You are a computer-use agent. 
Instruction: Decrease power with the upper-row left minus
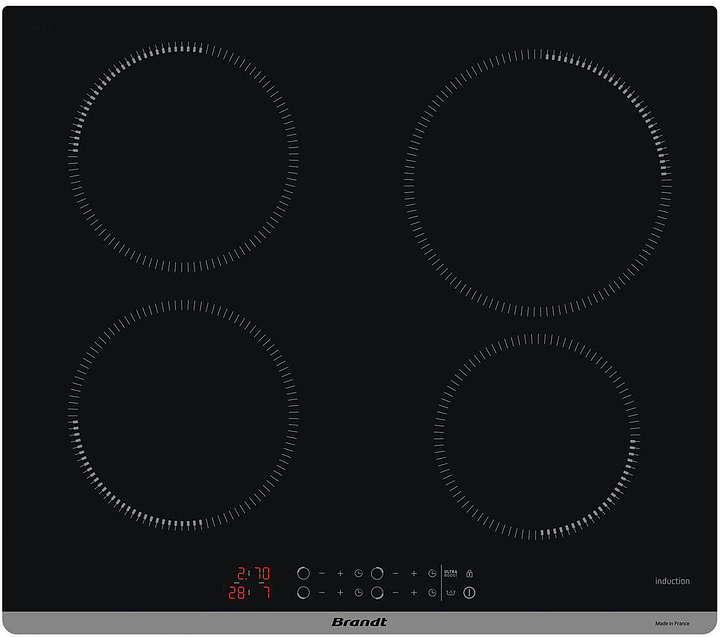pos(322,573)
